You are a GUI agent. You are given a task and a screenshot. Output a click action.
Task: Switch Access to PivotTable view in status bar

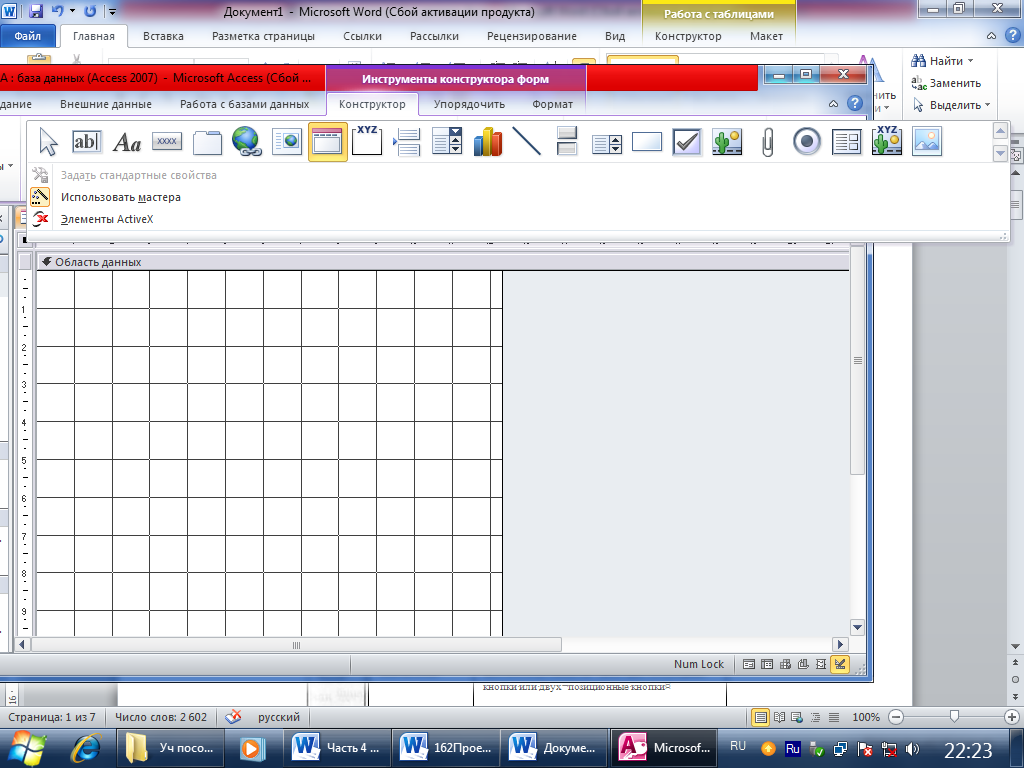[785, 664]
